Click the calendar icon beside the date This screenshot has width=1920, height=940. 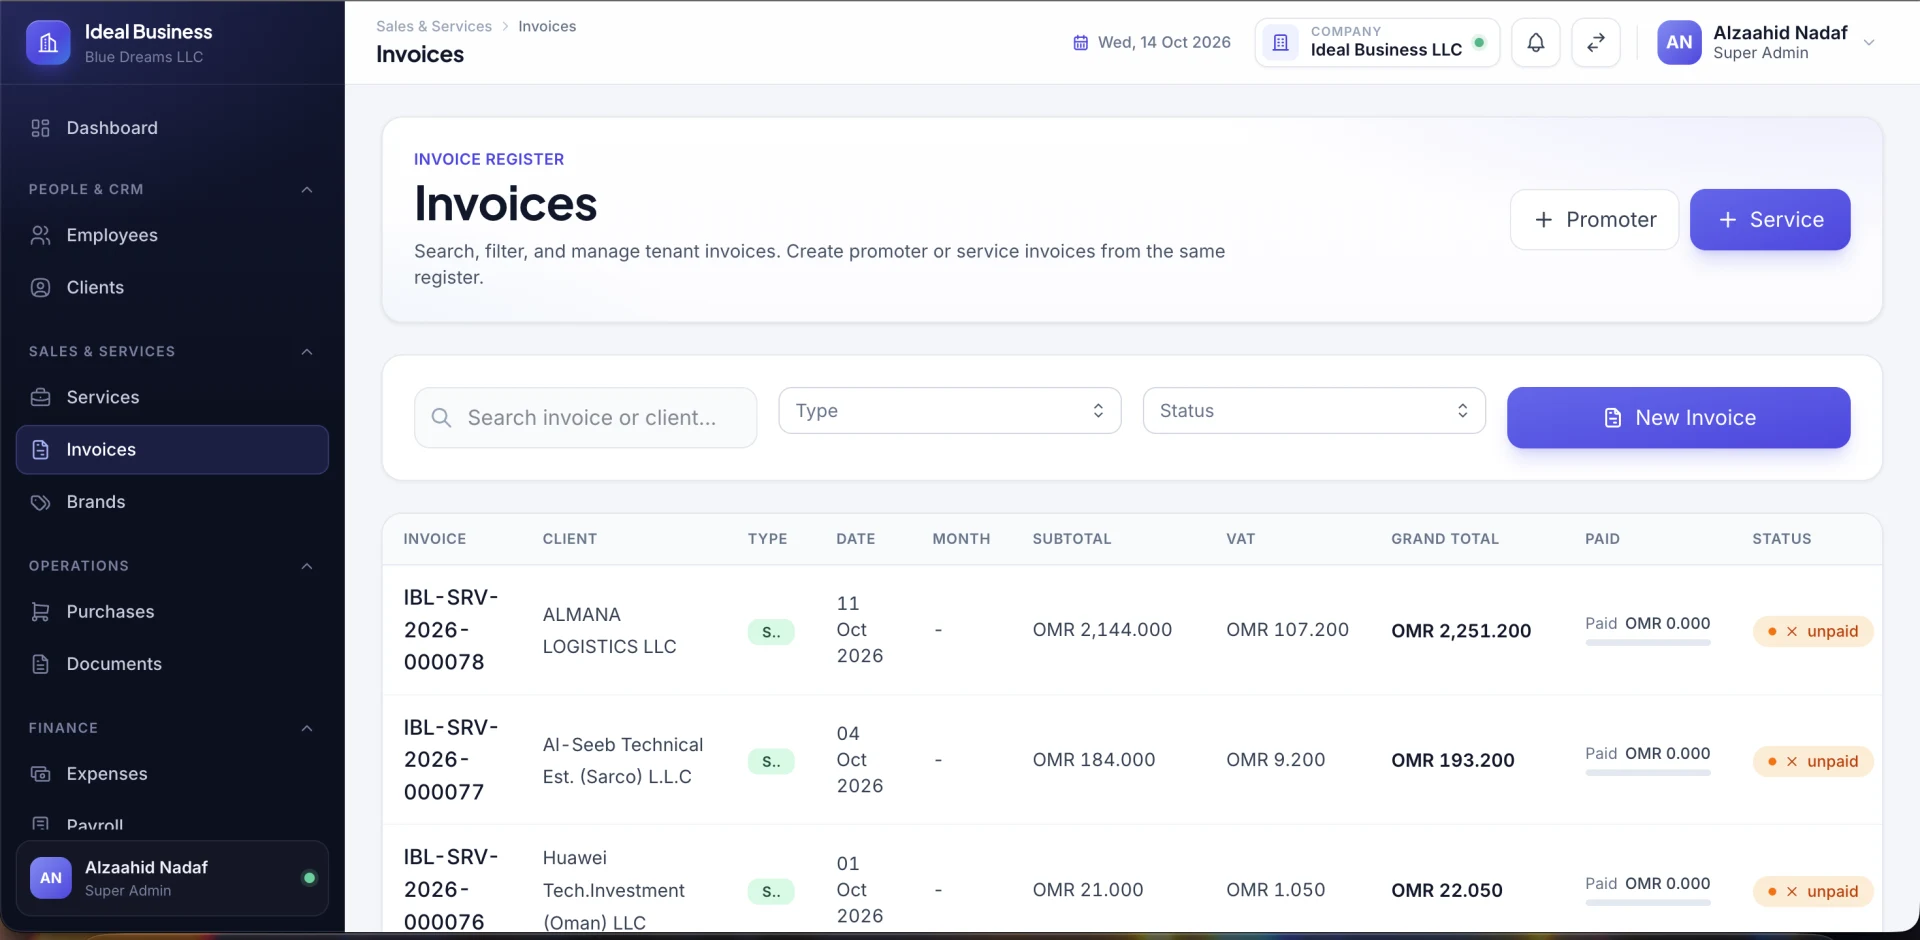[x=1081, y=43]
